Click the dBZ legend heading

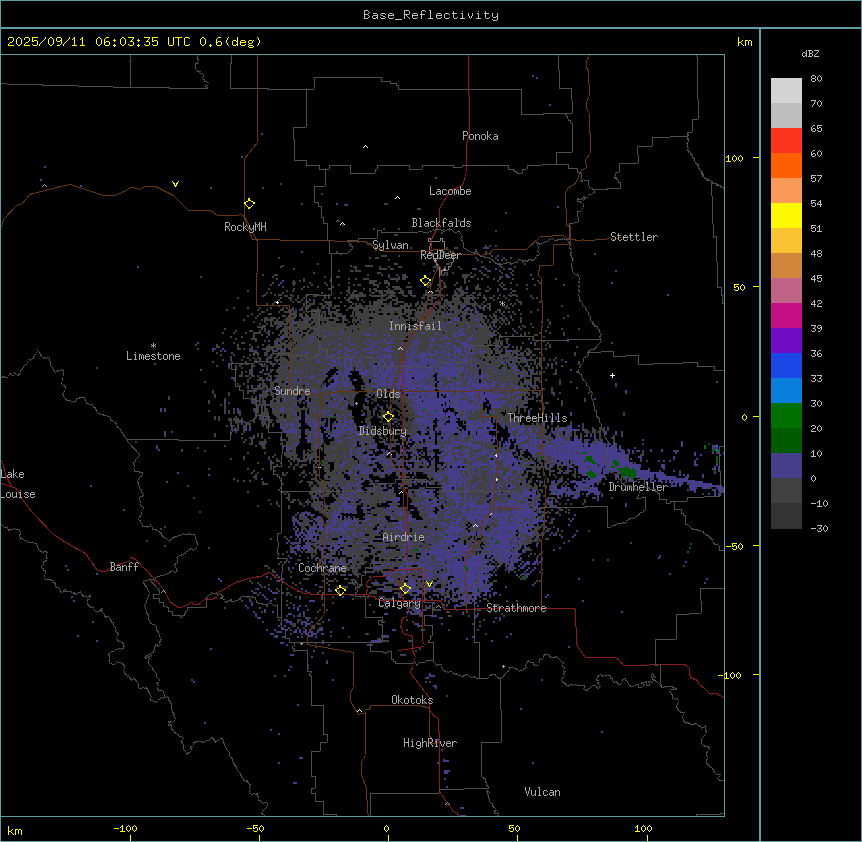tap(810, 54)
